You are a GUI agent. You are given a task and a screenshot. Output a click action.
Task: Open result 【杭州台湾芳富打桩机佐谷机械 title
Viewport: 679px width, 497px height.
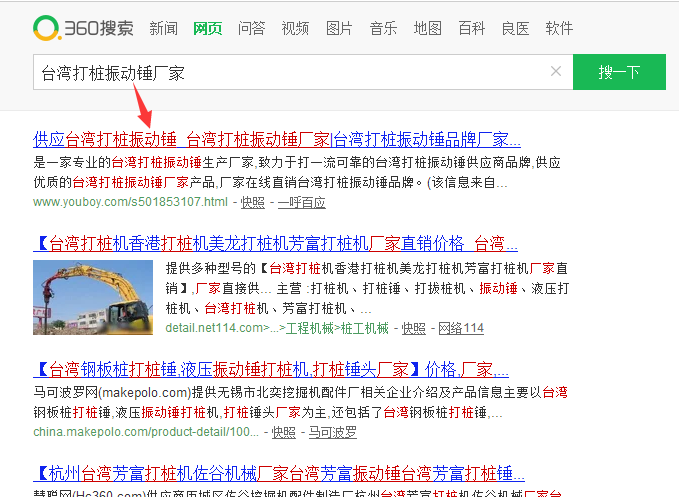[x=279, y=473]
